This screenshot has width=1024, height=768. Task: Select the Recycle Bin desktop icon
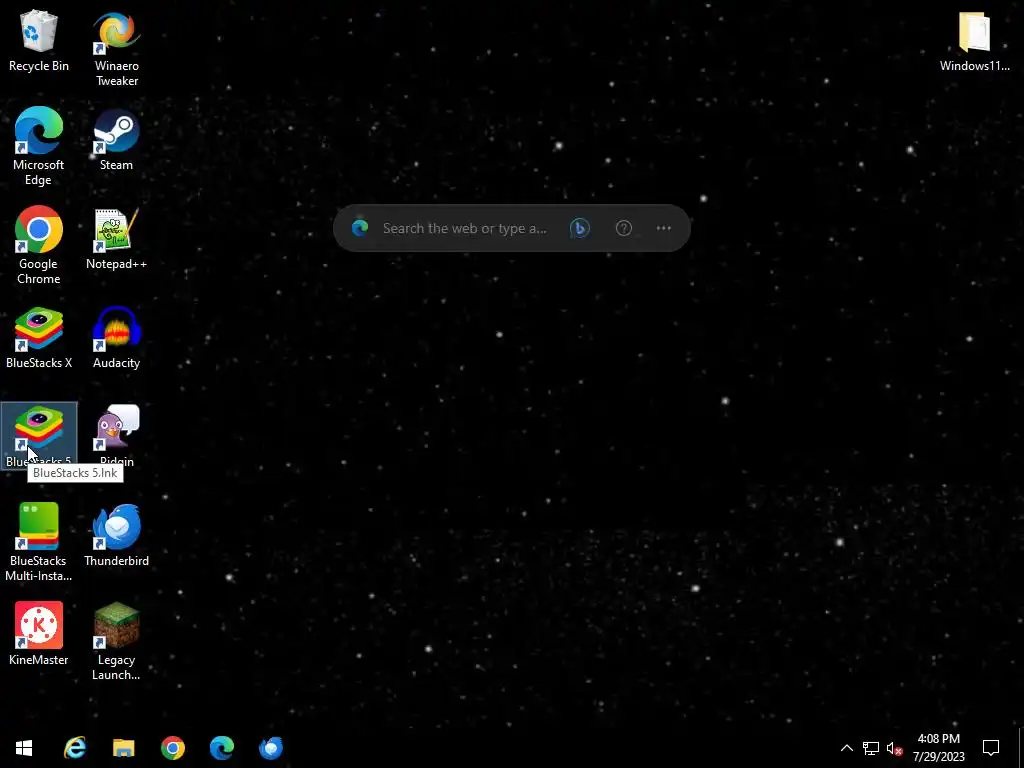[39, 40]
